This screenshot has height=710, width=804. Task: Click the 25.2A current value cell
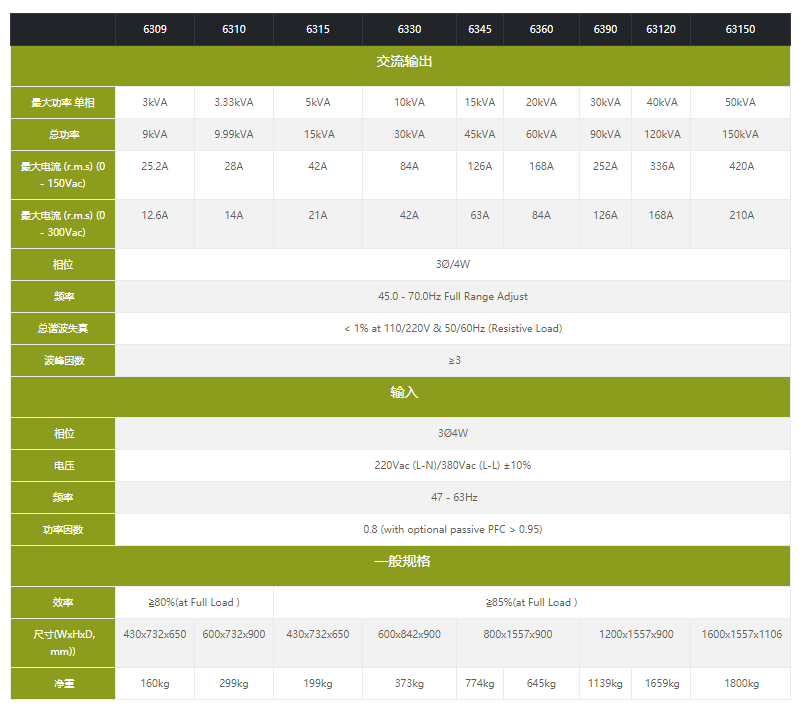(154, 166)
